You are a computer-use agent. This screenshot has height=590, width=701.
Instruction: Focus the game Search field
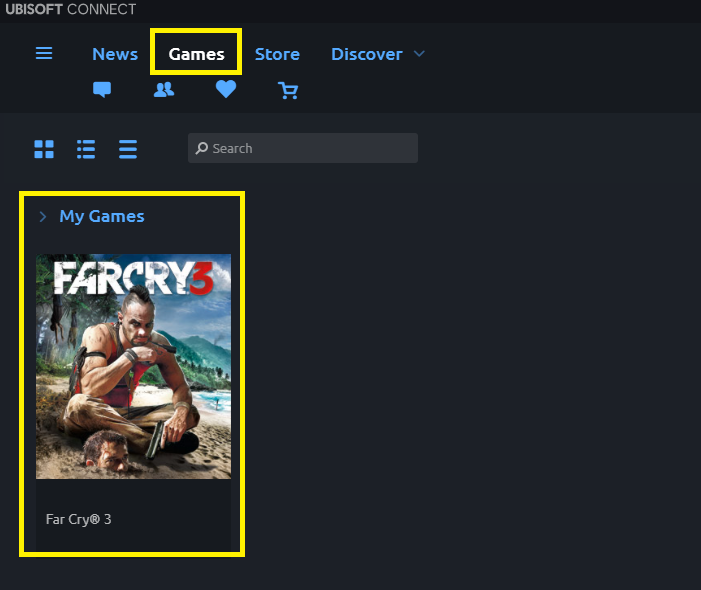(303, 148)
